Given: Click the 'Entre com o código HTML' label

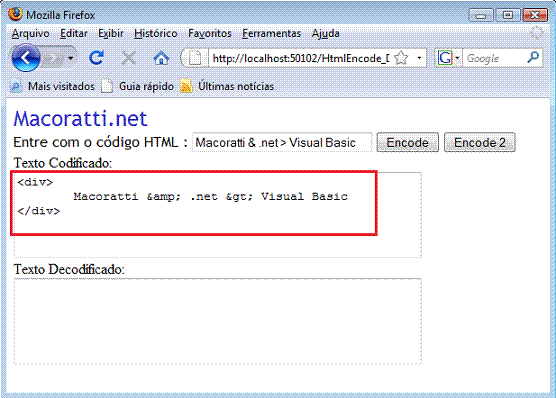Looking at the screenshot, I should pos(100,142).
